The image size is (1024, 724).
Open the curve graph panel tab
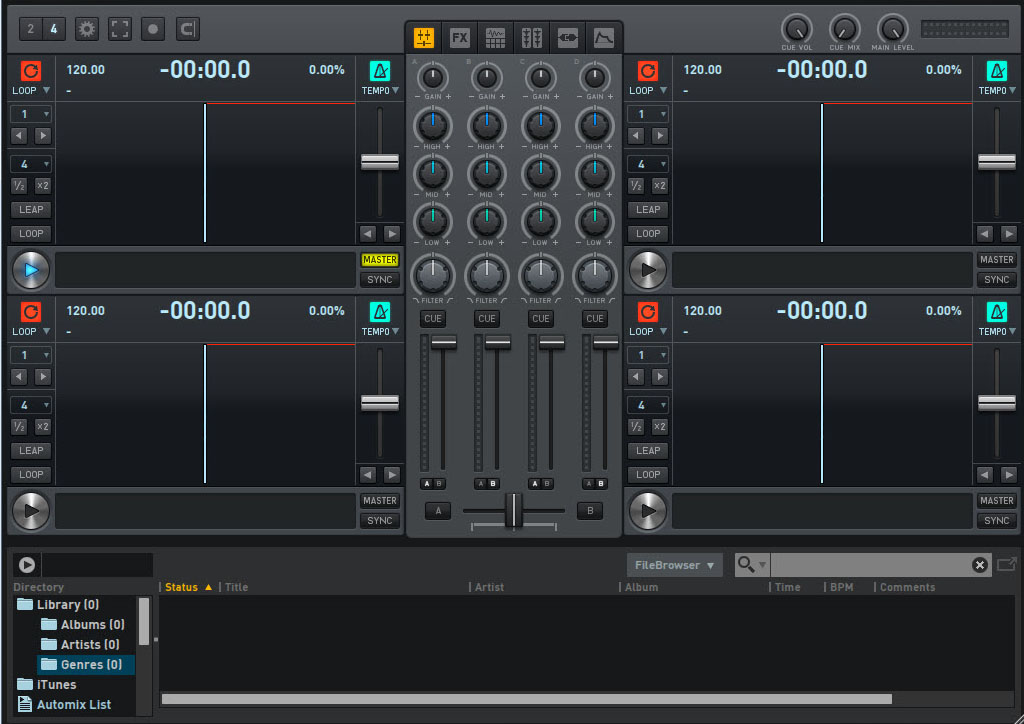(x=603, y=38)
